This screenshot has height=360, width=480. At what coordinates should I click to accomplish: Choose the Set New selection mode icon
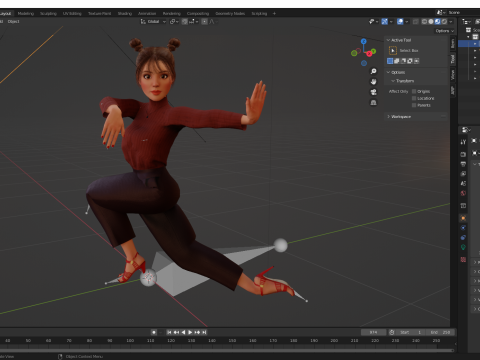tap(390, 61)
